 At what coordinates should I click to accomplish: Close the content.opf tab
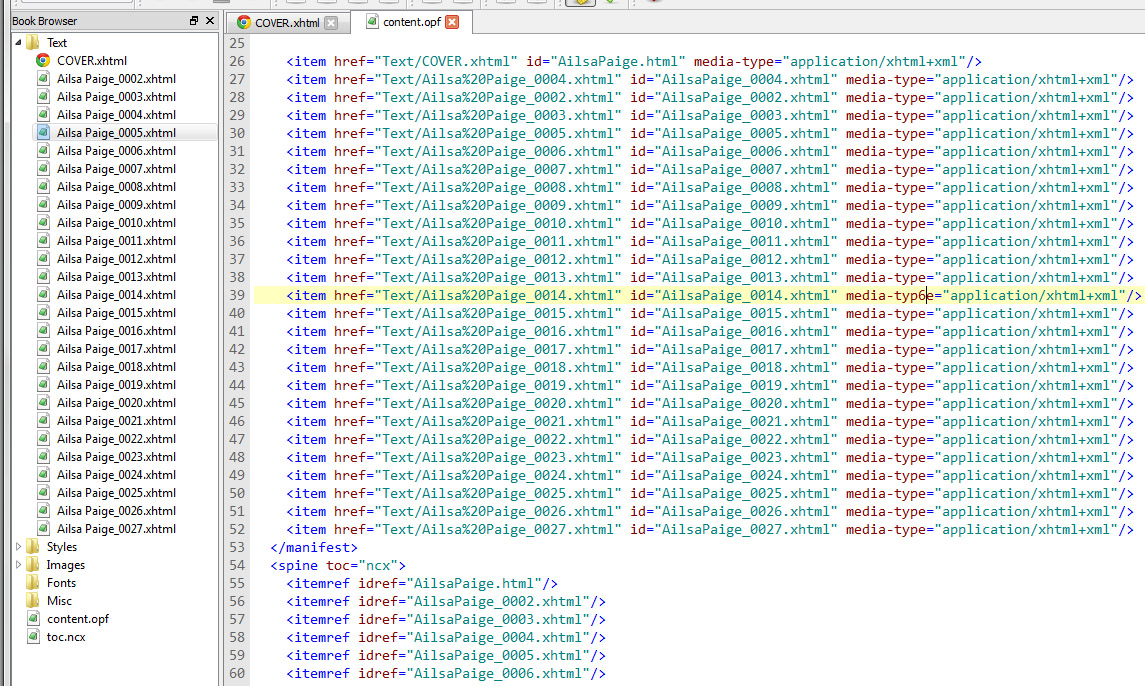[x=452, y=22]
